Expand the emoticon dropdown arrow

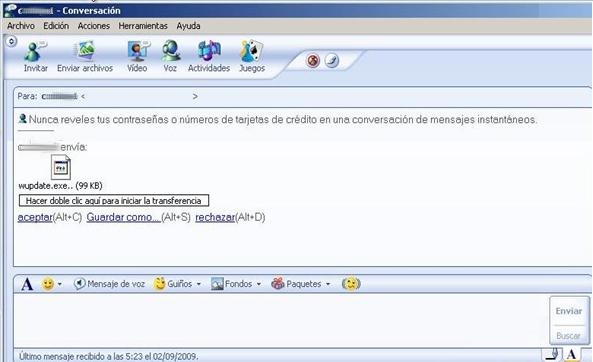point(60,284)
